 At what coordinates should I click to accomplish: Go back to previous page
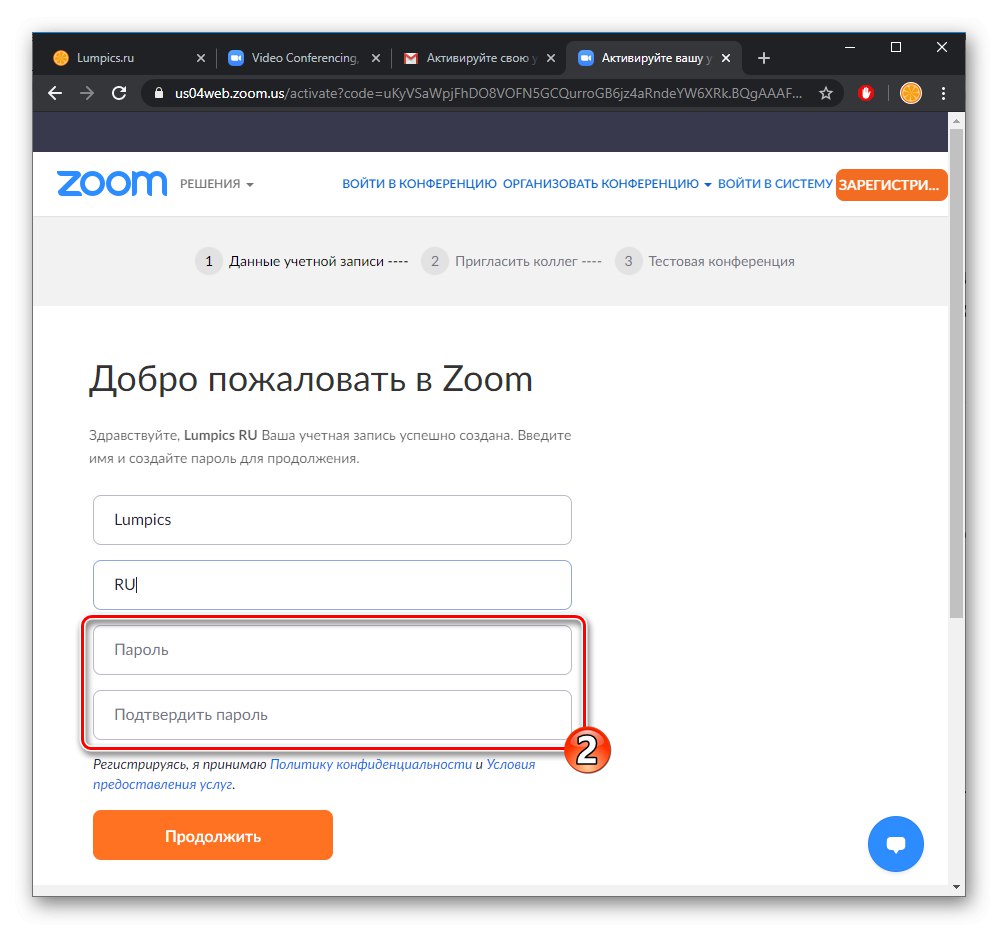point(55,94)
